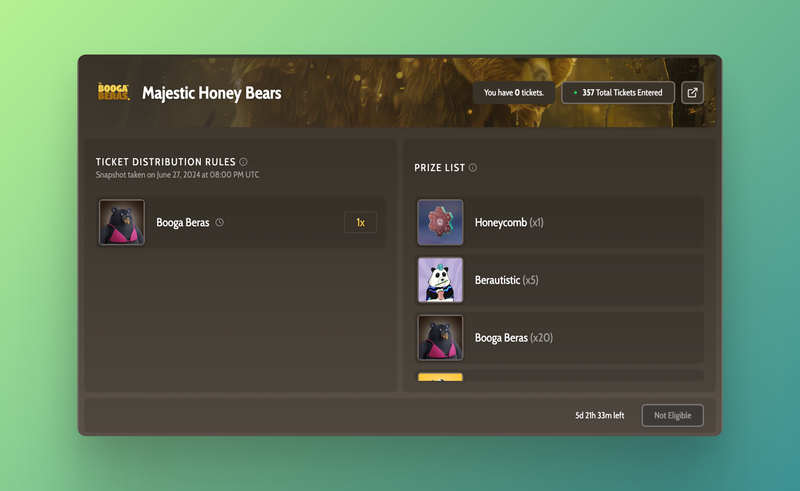Click info icon beside Prize List

[473, 168]
